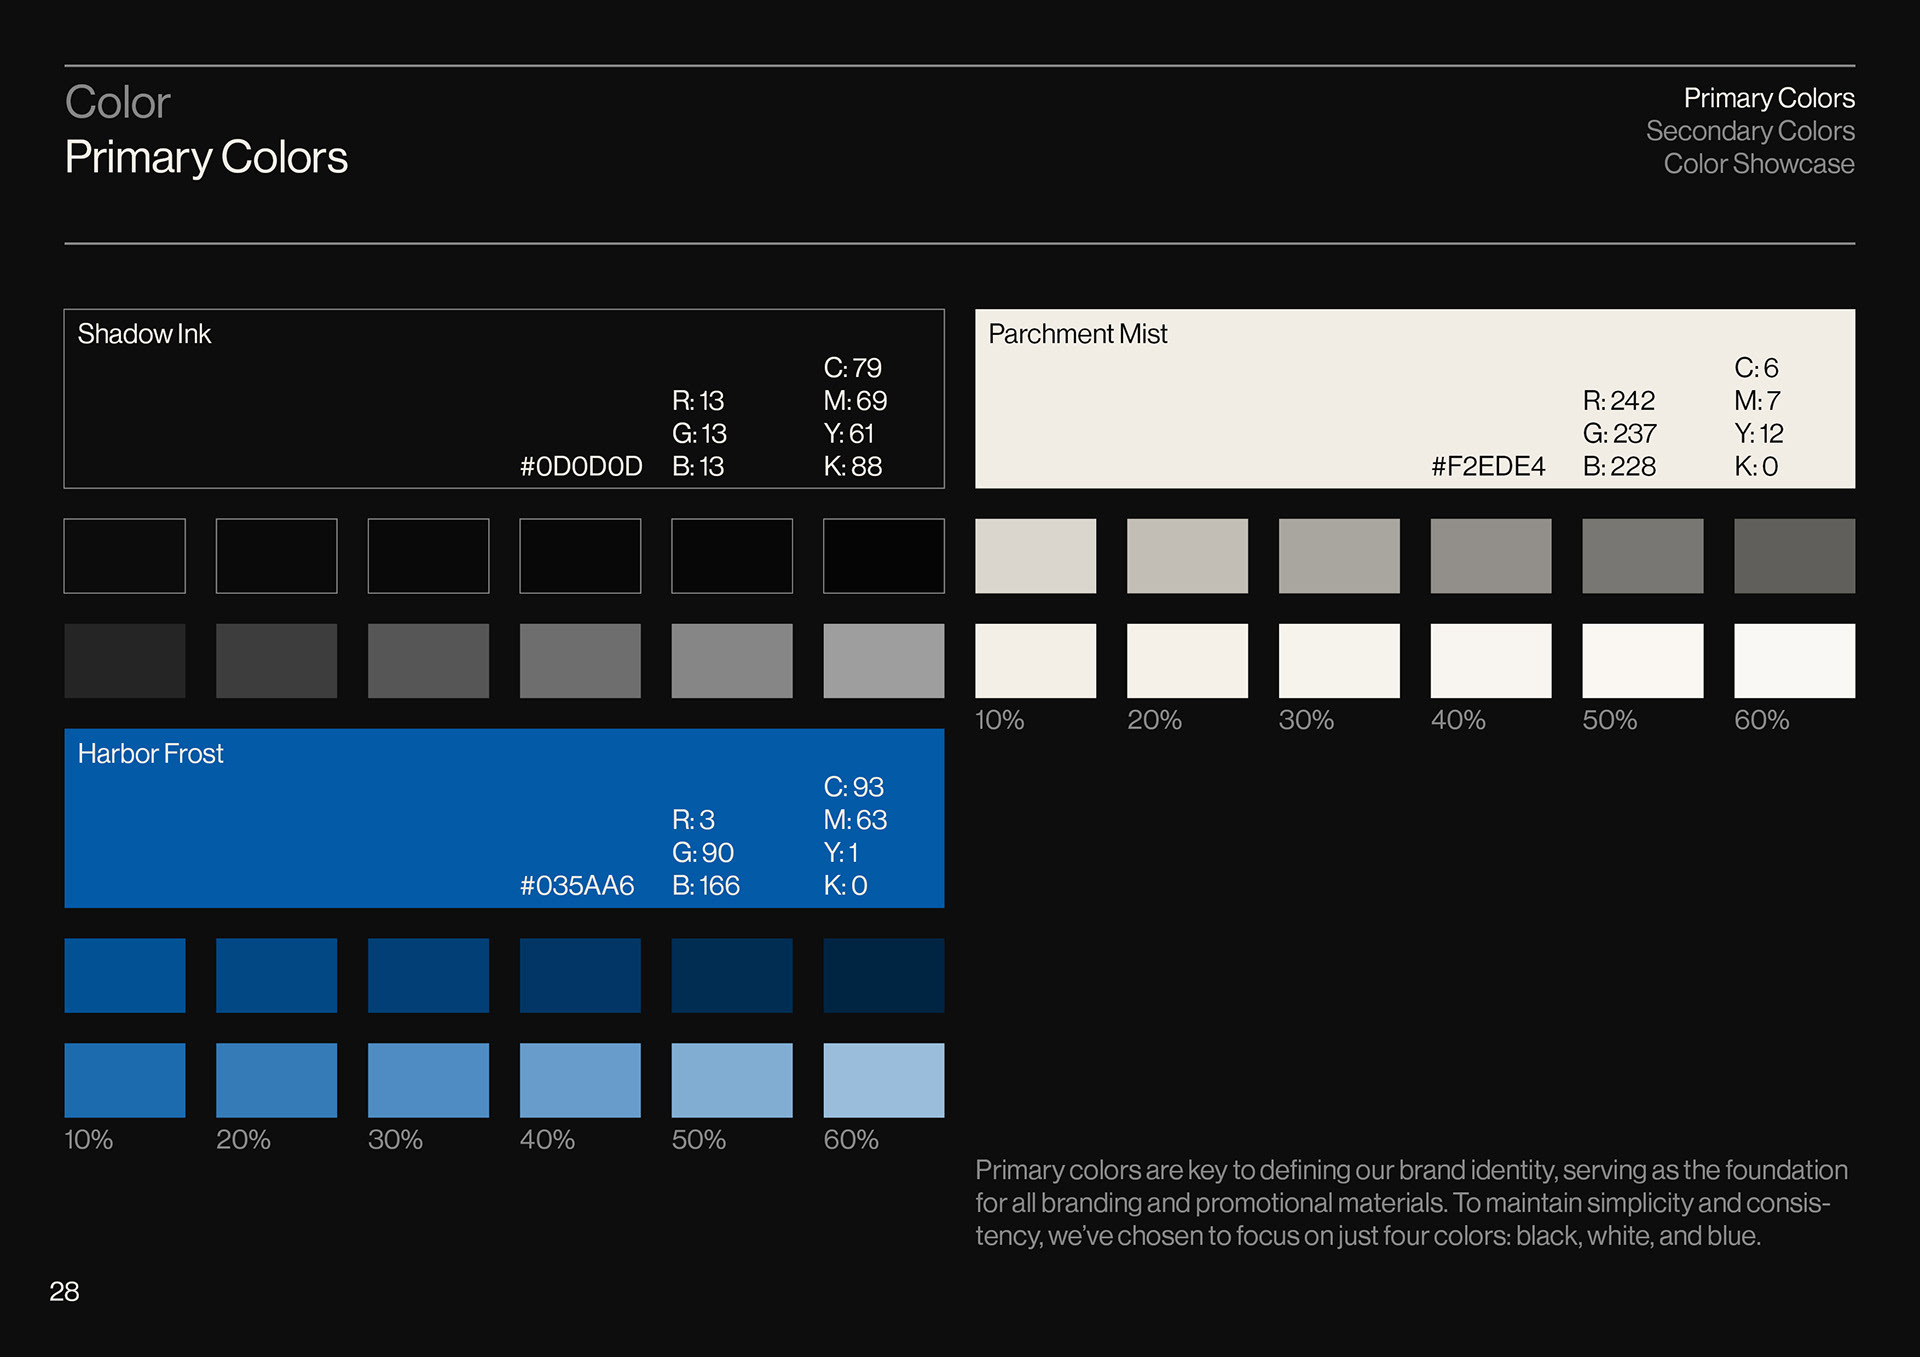This screenshot has height=1357, width=1920.
Task: Choose the Harbor Frost 10% tint swatch
Action: click(125, 1080)
